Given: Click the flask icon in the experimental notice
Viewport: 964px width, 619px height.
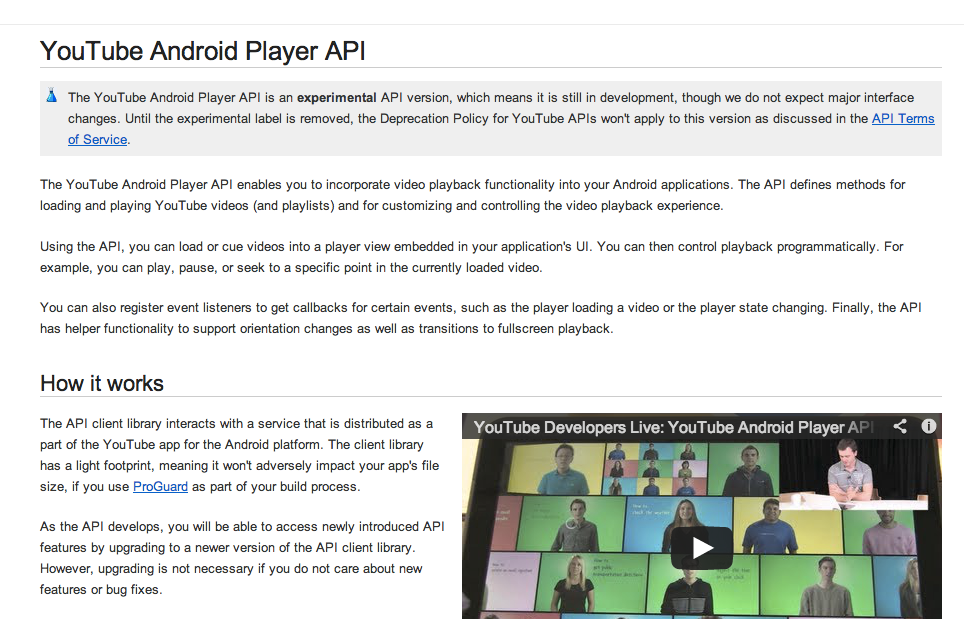Looking at the screenshot, I should pyautogui.click(x=52, y=97).
